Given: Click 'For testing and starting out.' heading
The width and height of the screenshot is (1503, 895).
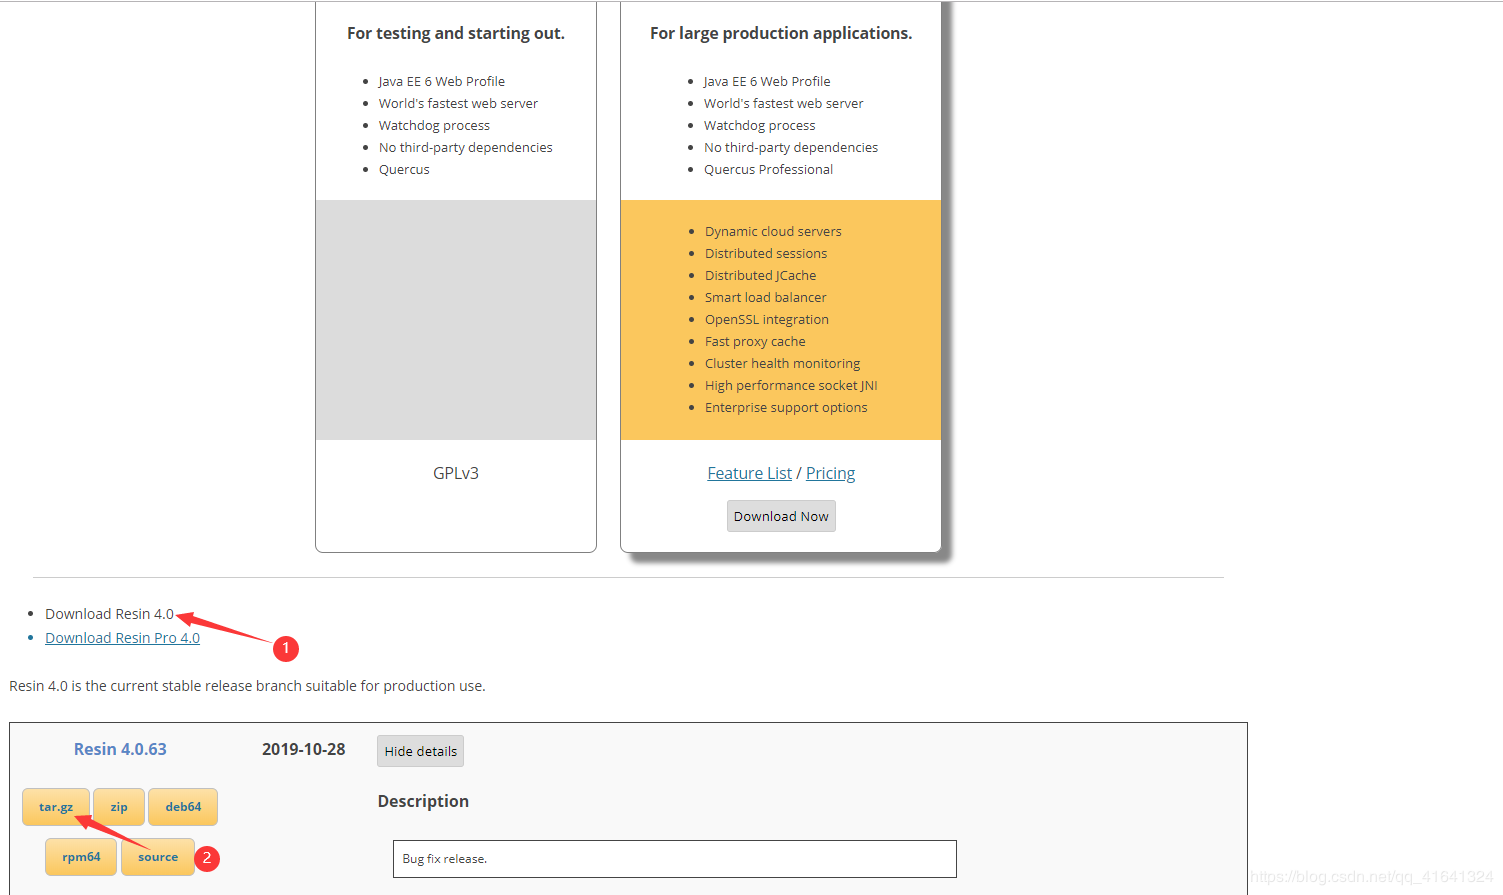Looking at the screenshot, I should coord(456,33).
